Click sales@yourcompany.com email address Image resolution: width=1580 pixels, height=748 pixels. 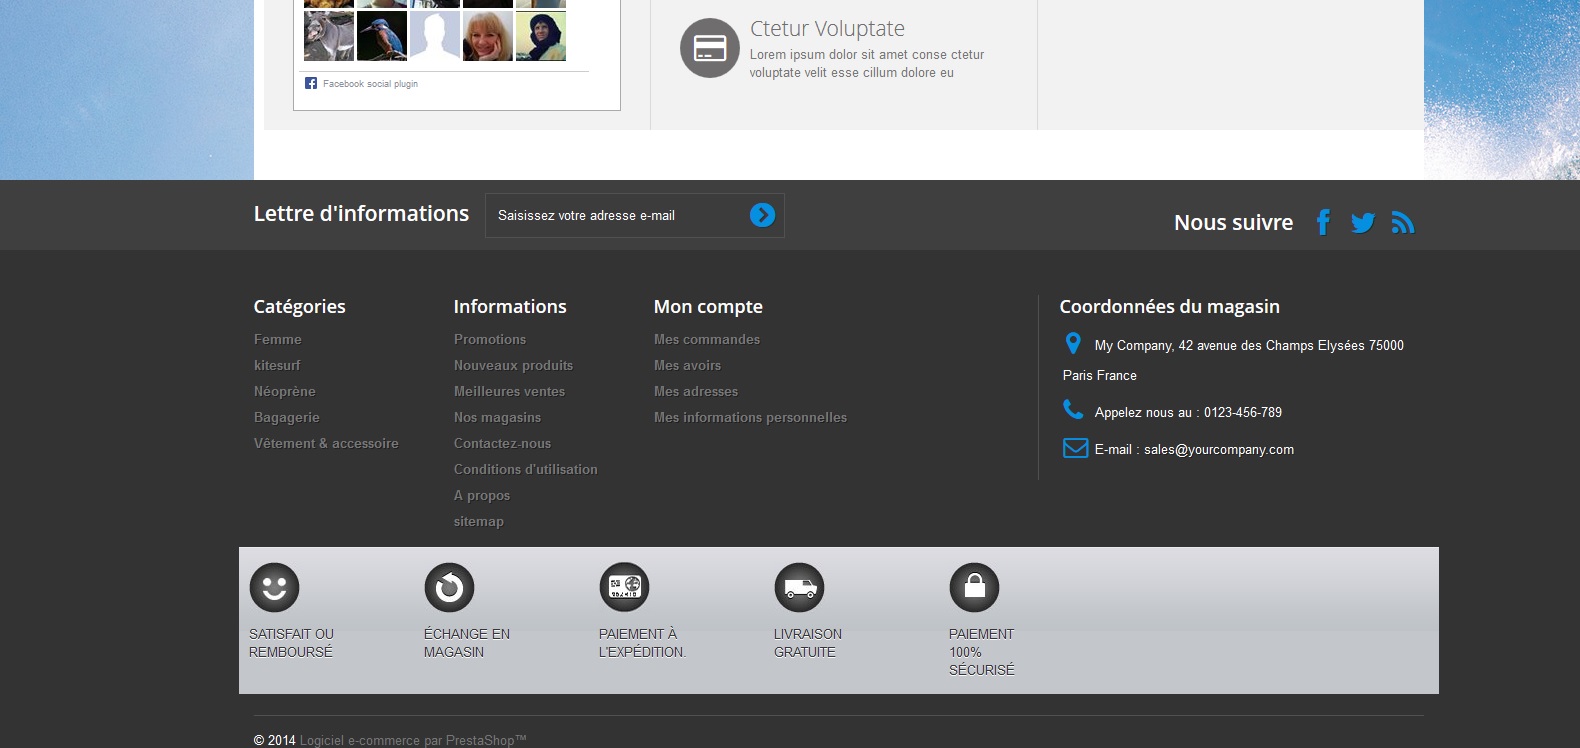tap(1219, 449)
